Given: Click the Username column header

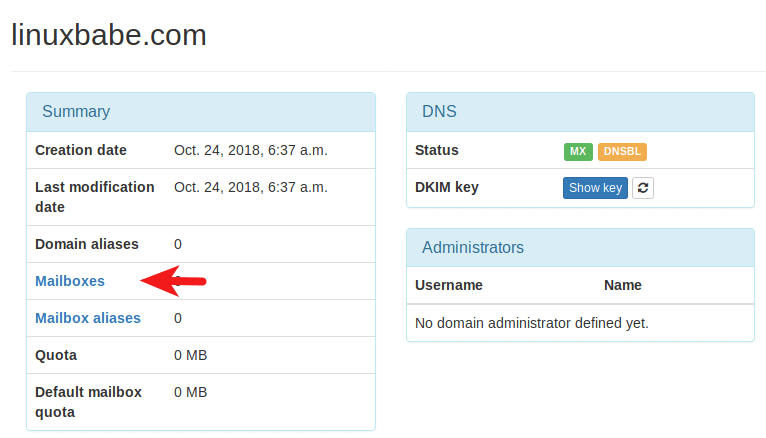Looking at the screenshot, I should [449, 285].
